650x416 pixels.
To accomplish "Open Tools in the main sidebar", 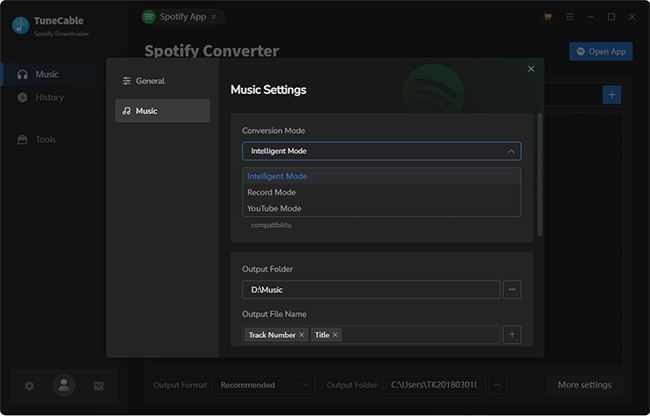I will coord(54,140).
